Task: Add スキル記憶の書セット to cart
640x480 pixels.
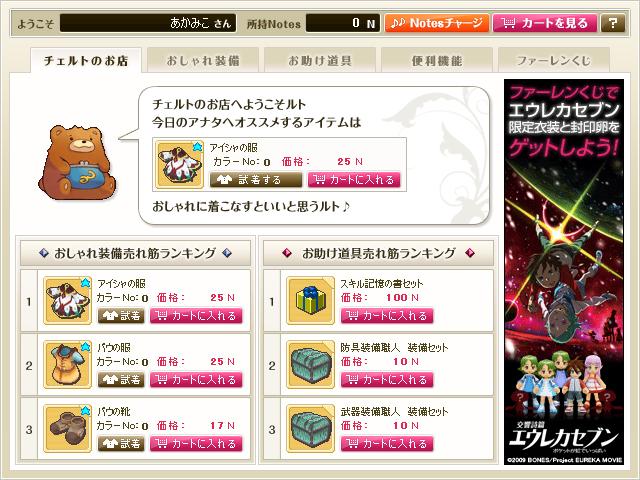Action: (x=387, y=316)
